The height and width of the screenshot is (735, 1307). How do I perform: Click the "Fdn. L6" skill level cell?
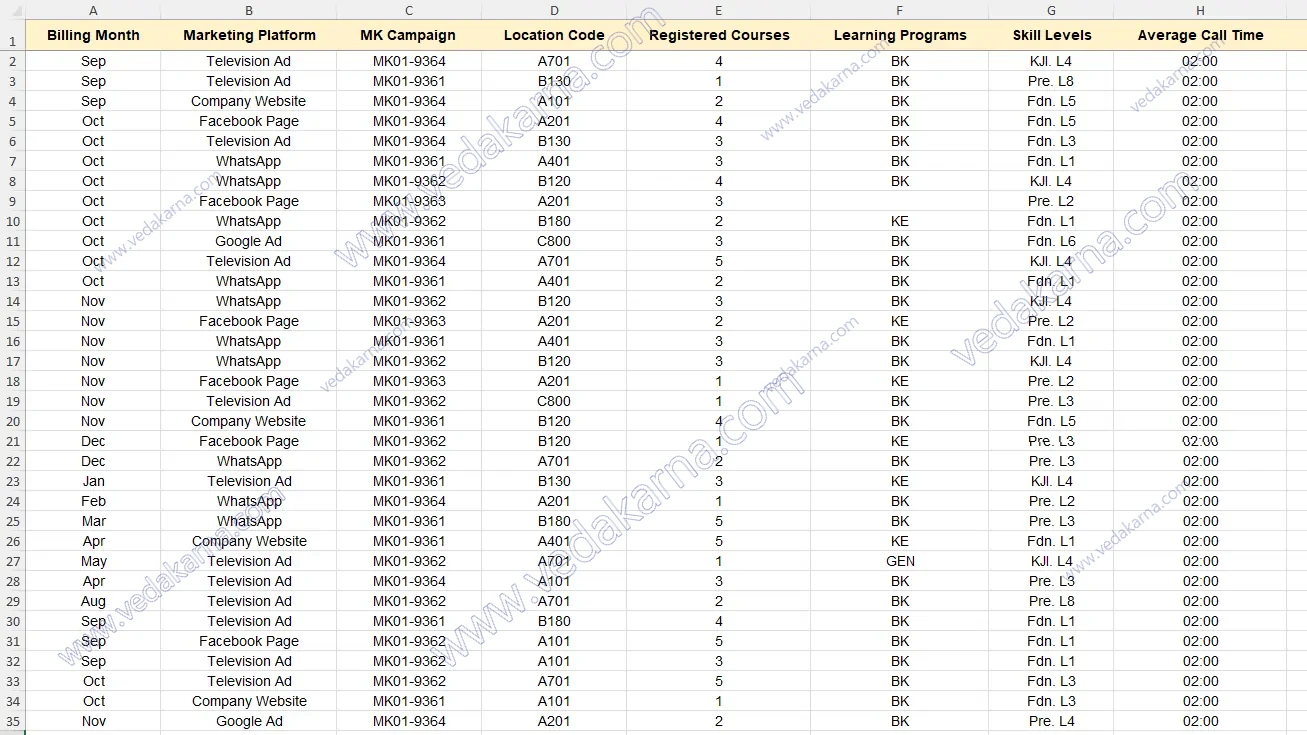pos(1052,241)
